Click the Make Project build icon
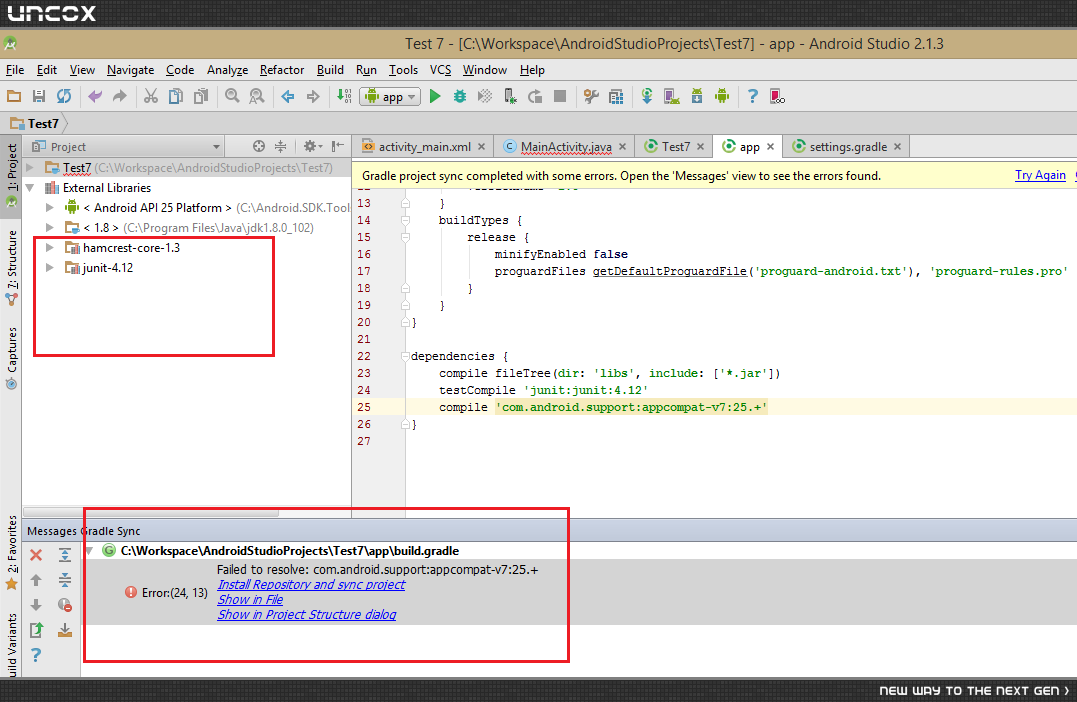The width and height of the screenshot is (1077, 702). coord(344,96)
